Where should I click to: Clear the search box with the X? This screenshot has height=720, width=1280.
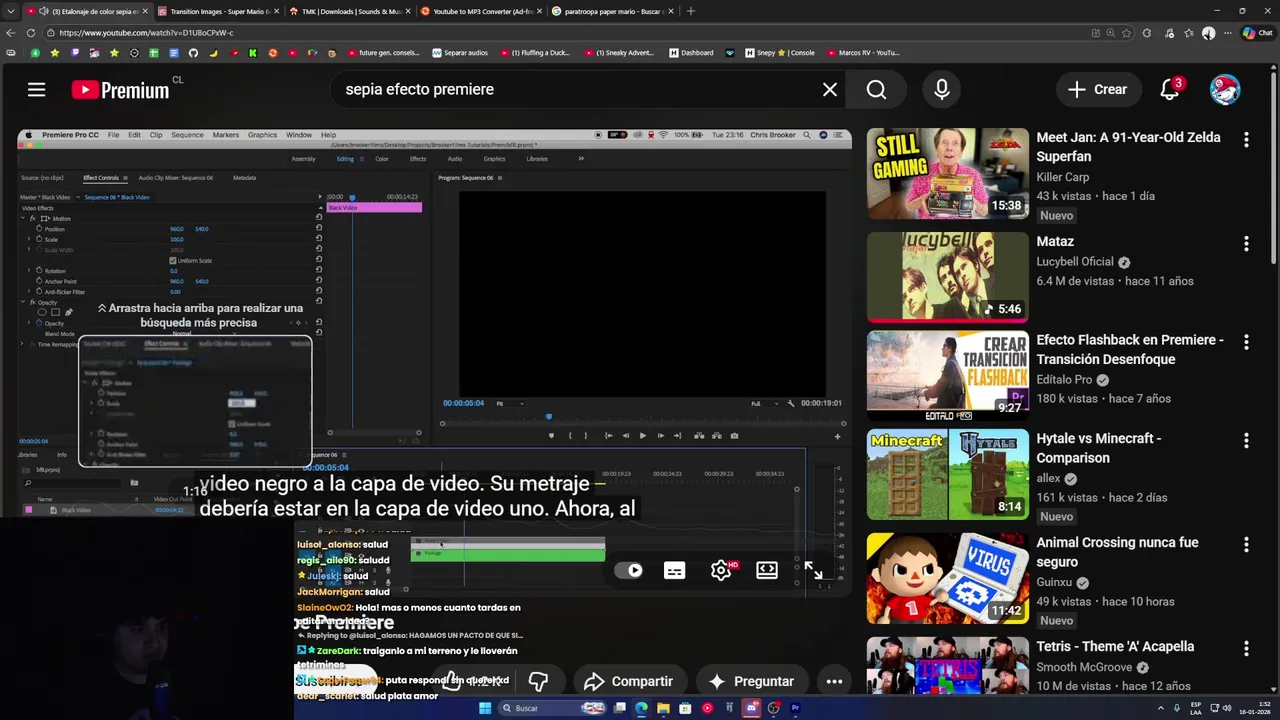830,90
